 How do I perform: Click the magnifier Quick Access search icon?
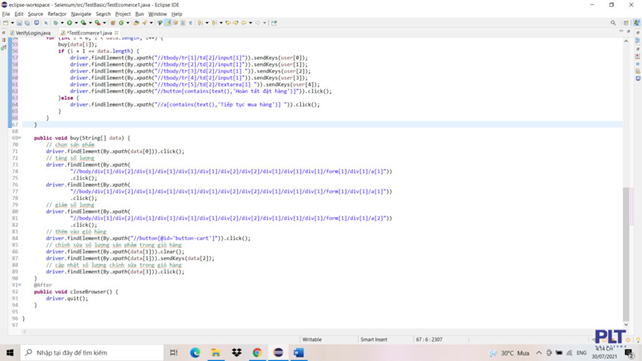pyautogui.click(x=613, y=23)
